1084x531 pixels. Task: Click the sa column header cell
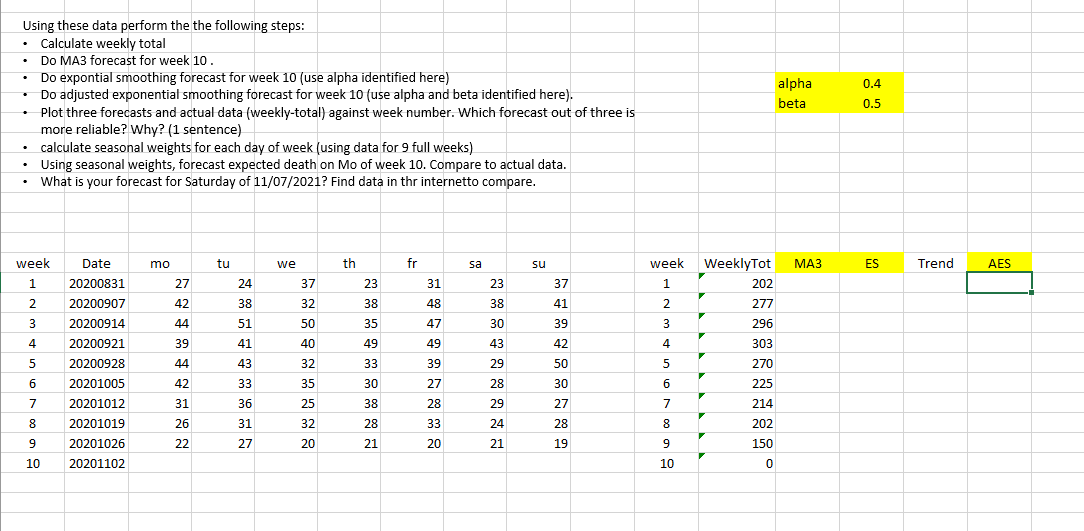coord(475,263)
